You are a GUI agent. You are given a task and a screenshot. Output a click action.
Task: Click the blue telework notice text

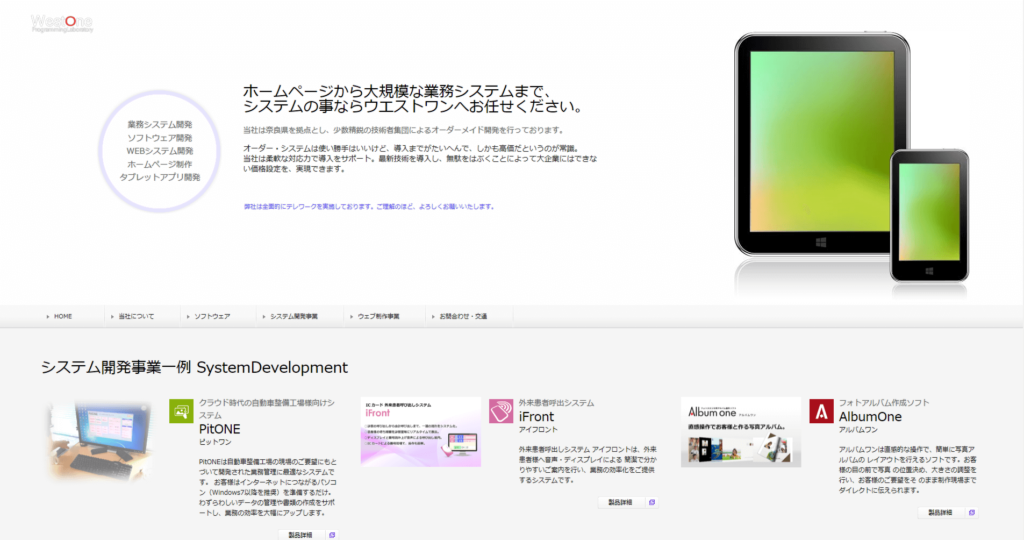pos(369,206)
